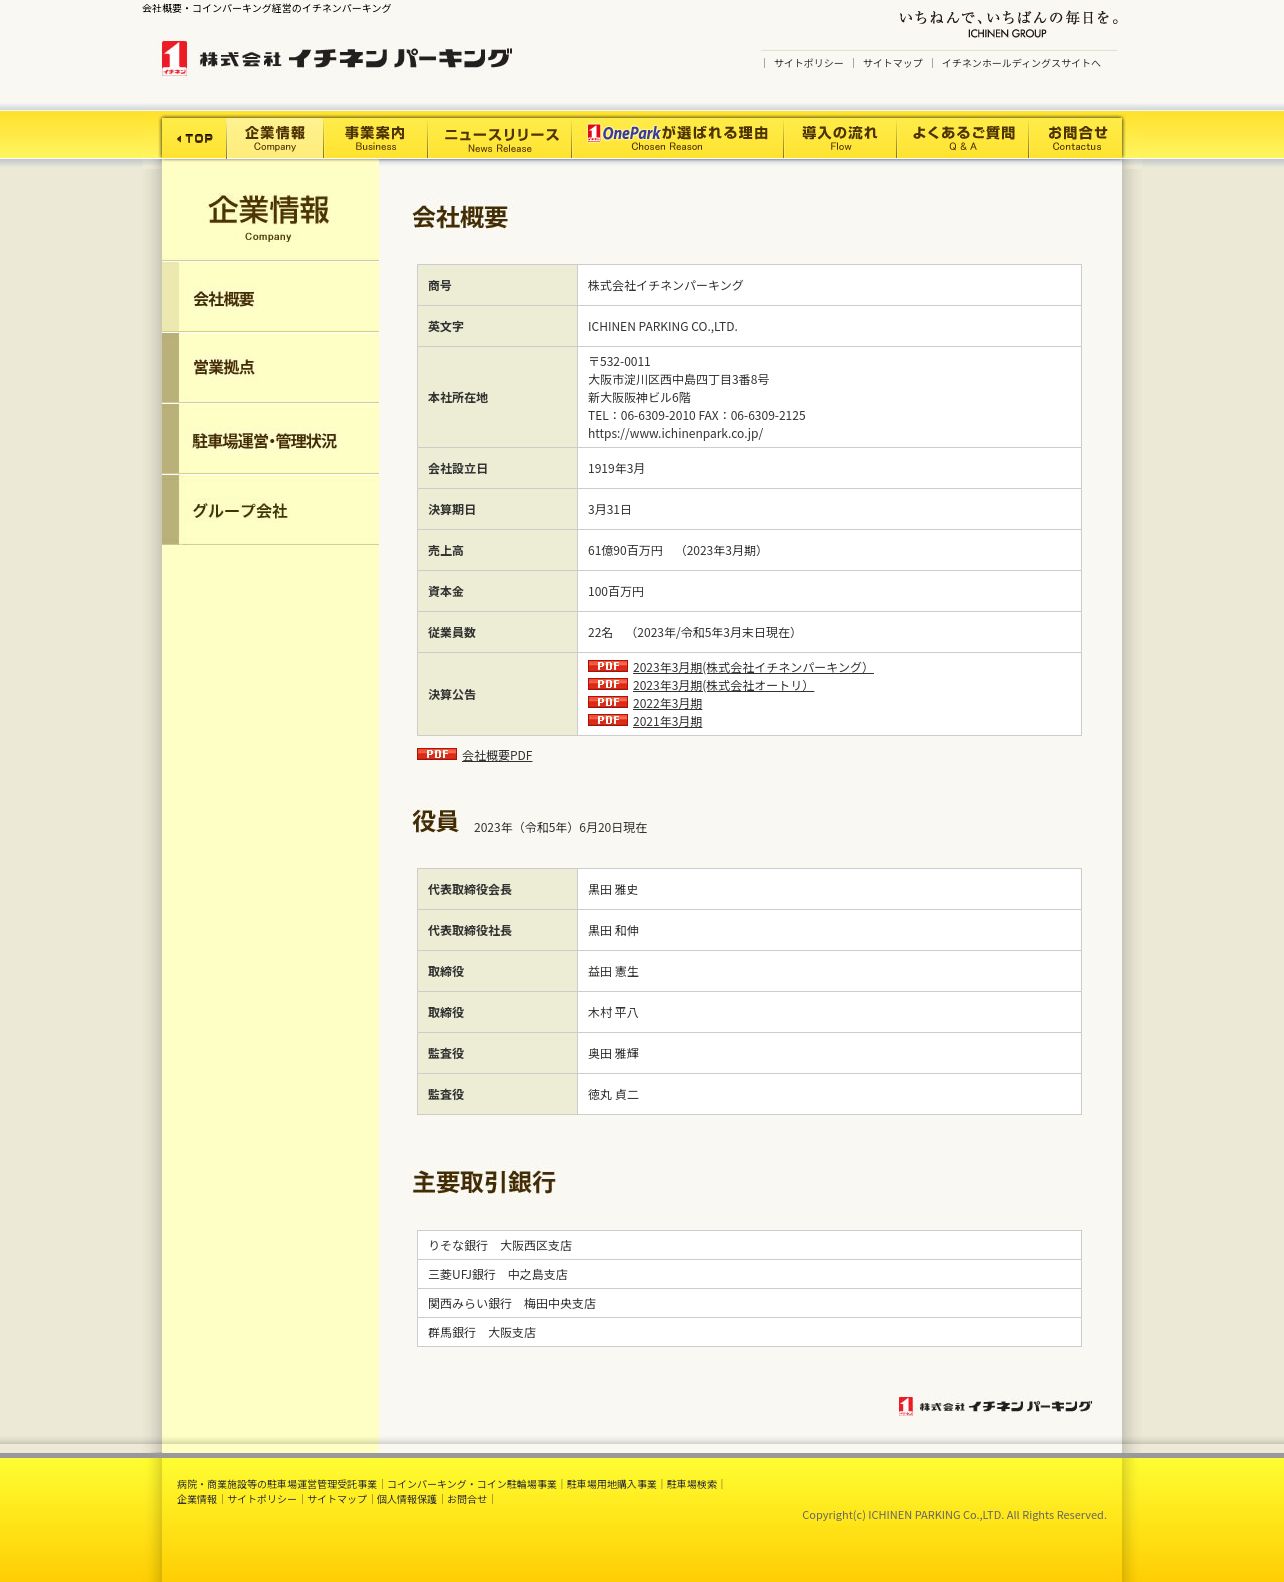Open OneParkが選ばれる理由 nav tab

pyautogui.click(x=677, y=138)
